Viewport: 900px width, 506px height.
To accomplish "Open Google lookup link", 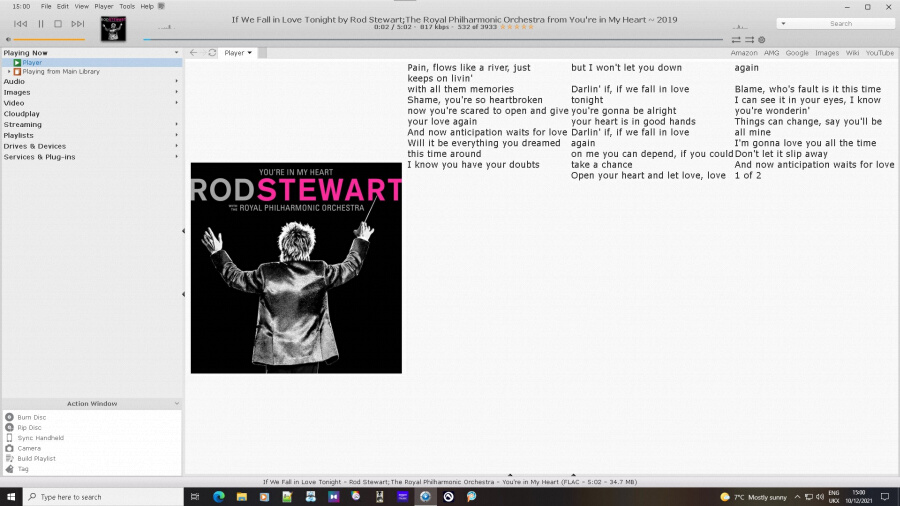I will 797,53.
